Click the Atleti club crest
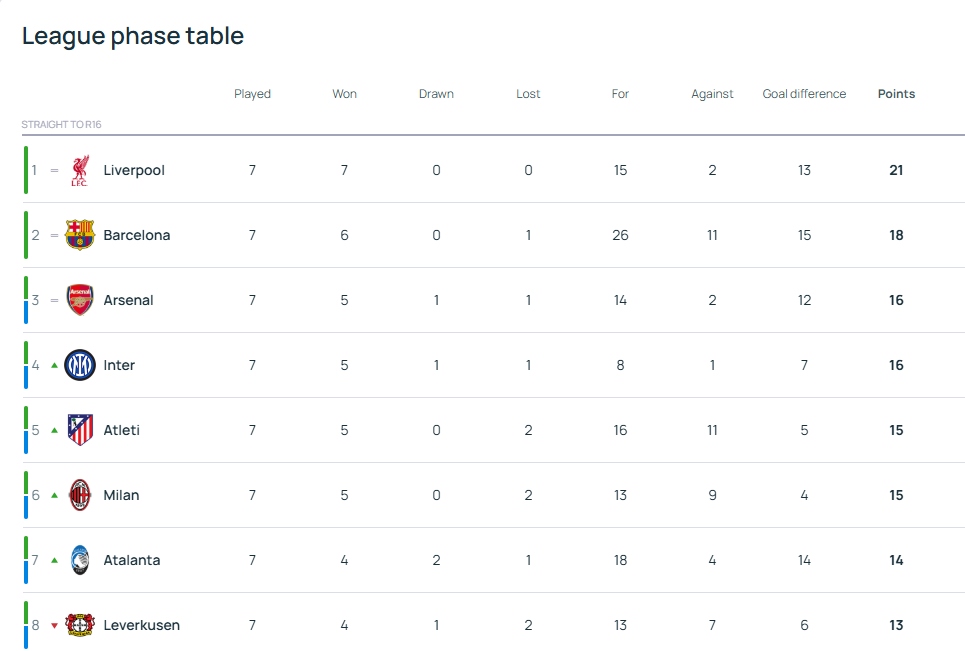Screen dimensions: 965x651 click(80, 430)
